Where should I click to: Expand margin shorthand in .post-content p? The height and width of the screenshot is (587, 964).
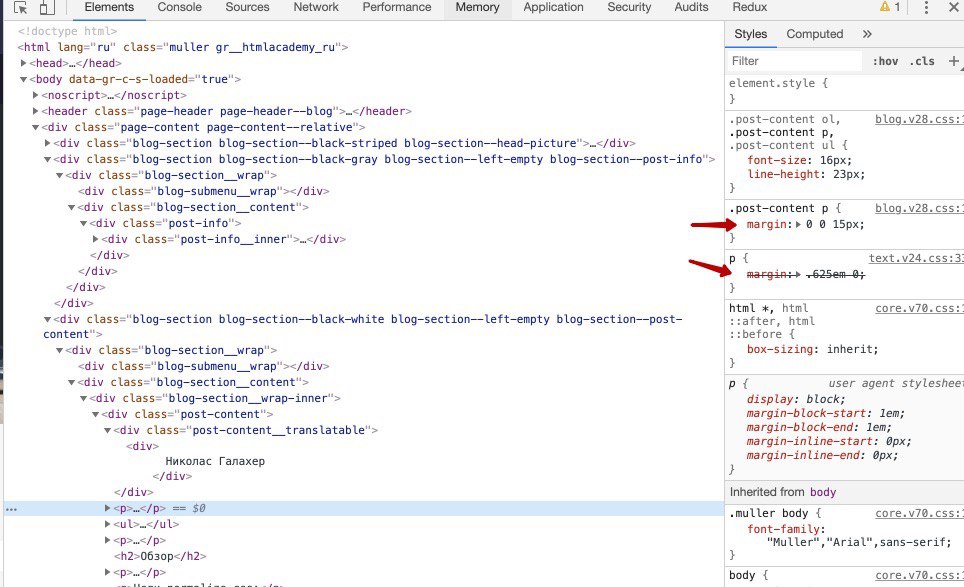point(798,224)
